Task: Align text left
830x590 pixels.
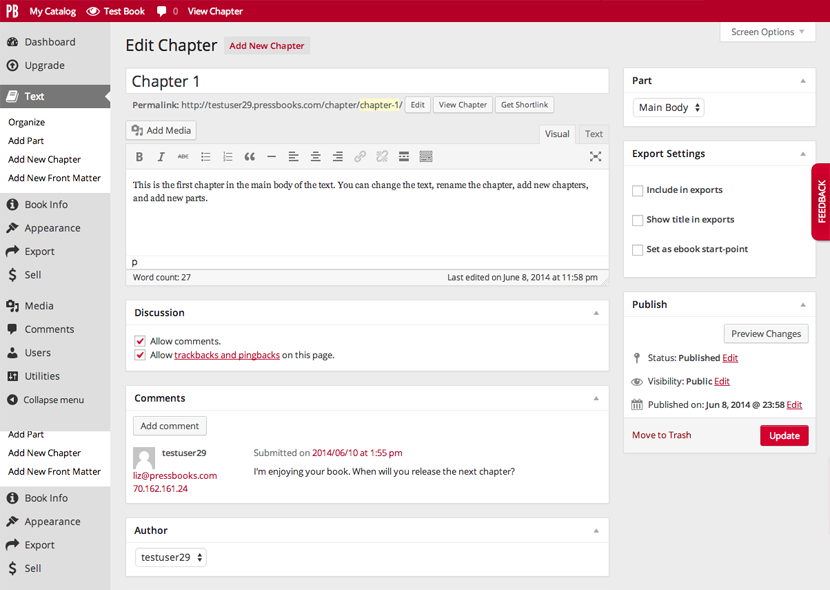Action: tap(293, 157)
